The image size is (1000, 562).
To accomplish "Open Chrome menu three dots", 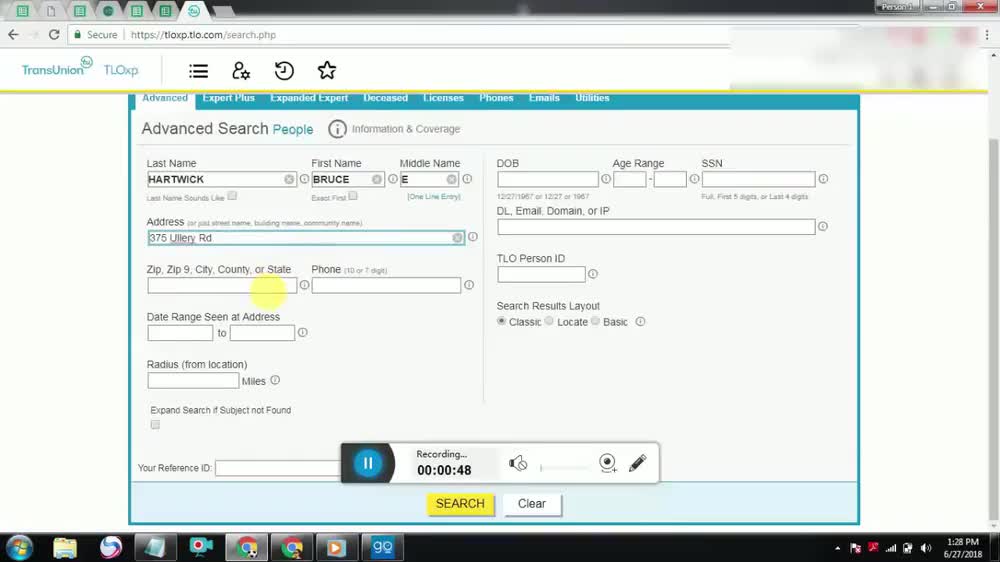I will click(987, 35).
